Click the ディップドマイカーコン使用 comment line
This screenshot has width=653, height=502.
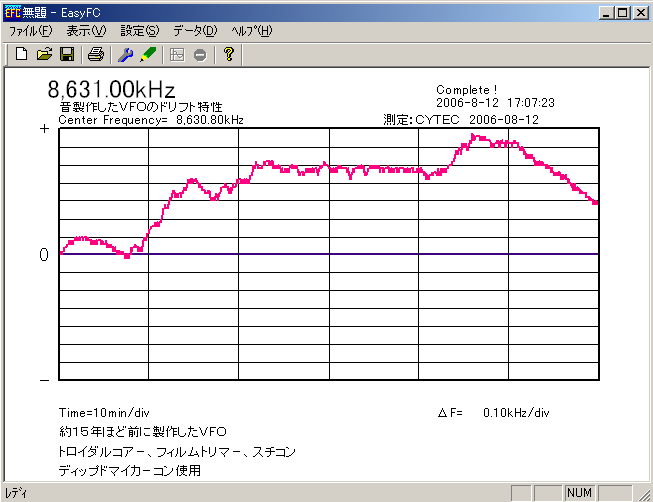pyautogui.click(x=130, y=470)
